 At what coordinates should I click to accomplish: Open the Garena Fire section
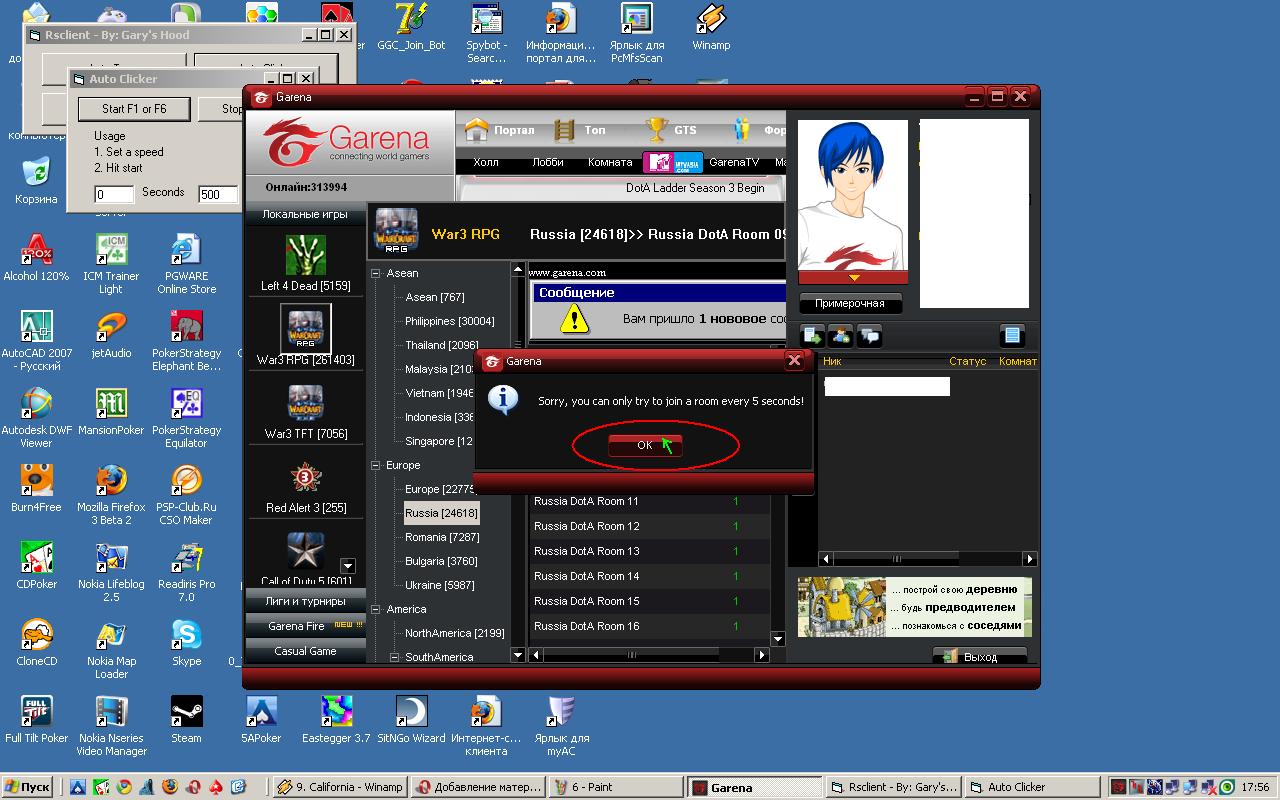[305, 626]
